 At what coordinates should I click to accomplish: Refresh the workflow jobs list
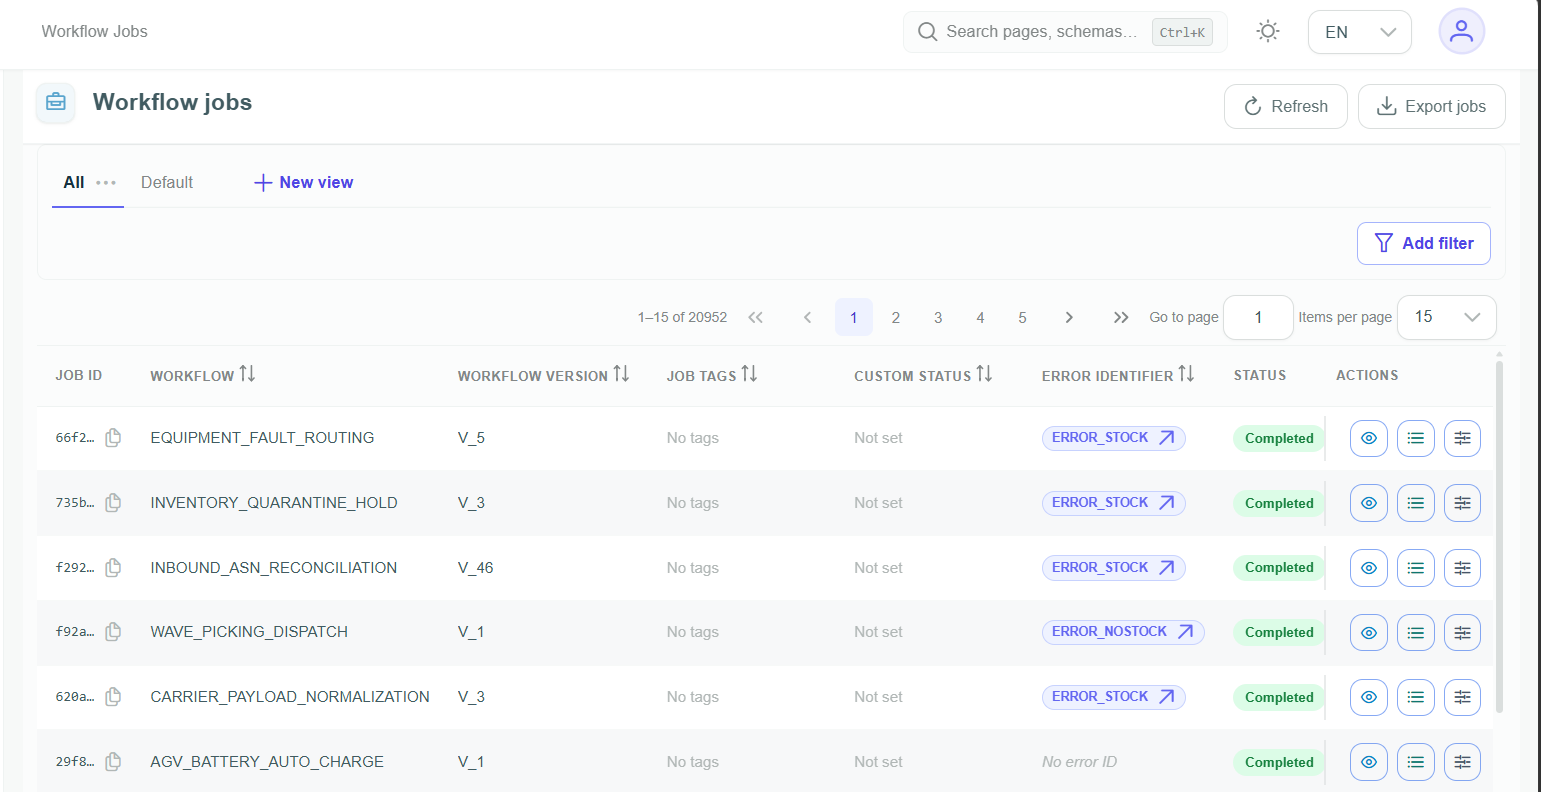click(x=1286, y=107)
